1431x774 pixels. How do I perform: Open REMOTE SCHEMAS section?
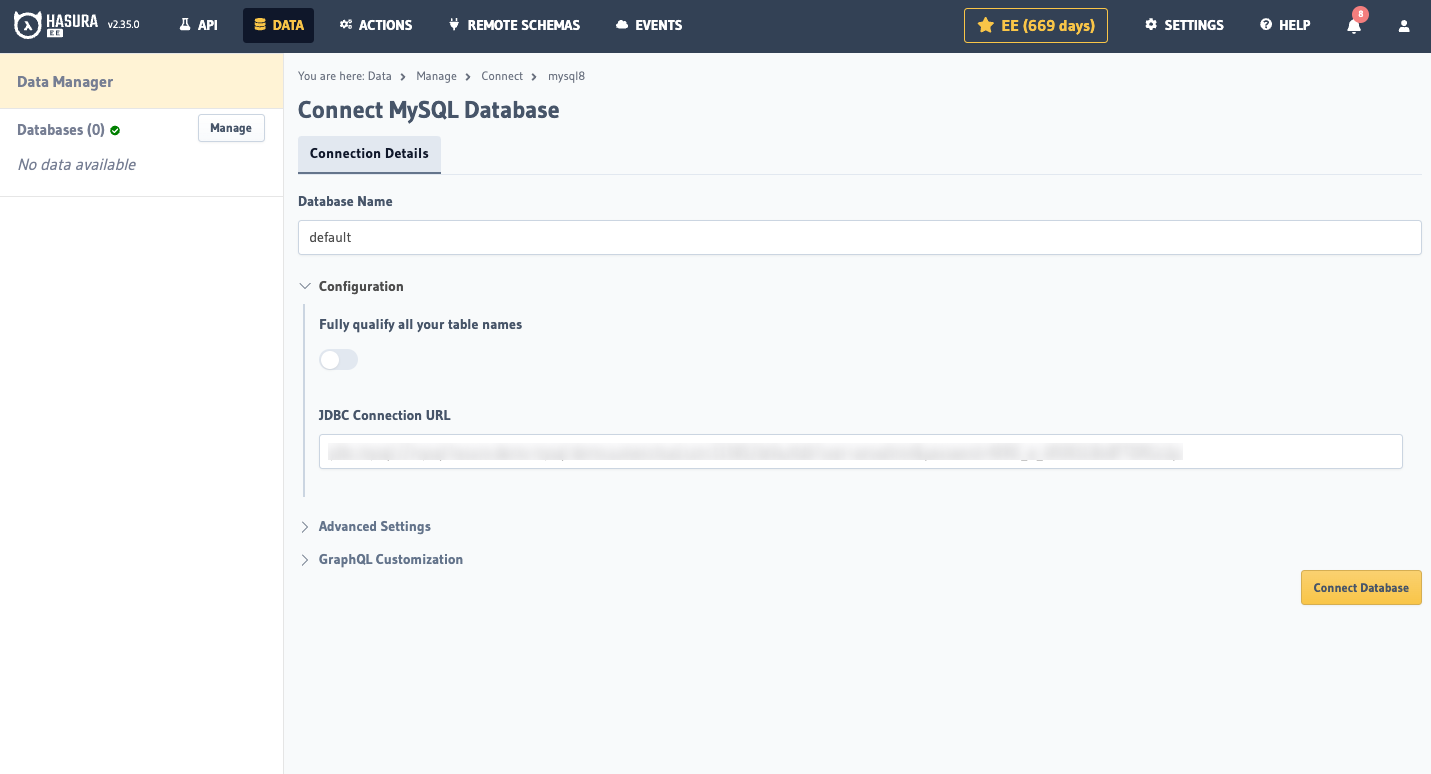(x=514, y=25)
